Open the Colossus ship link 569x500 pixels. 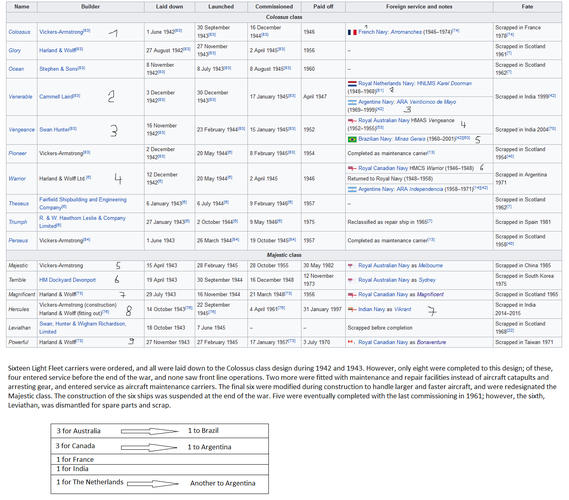click(19, 32)
